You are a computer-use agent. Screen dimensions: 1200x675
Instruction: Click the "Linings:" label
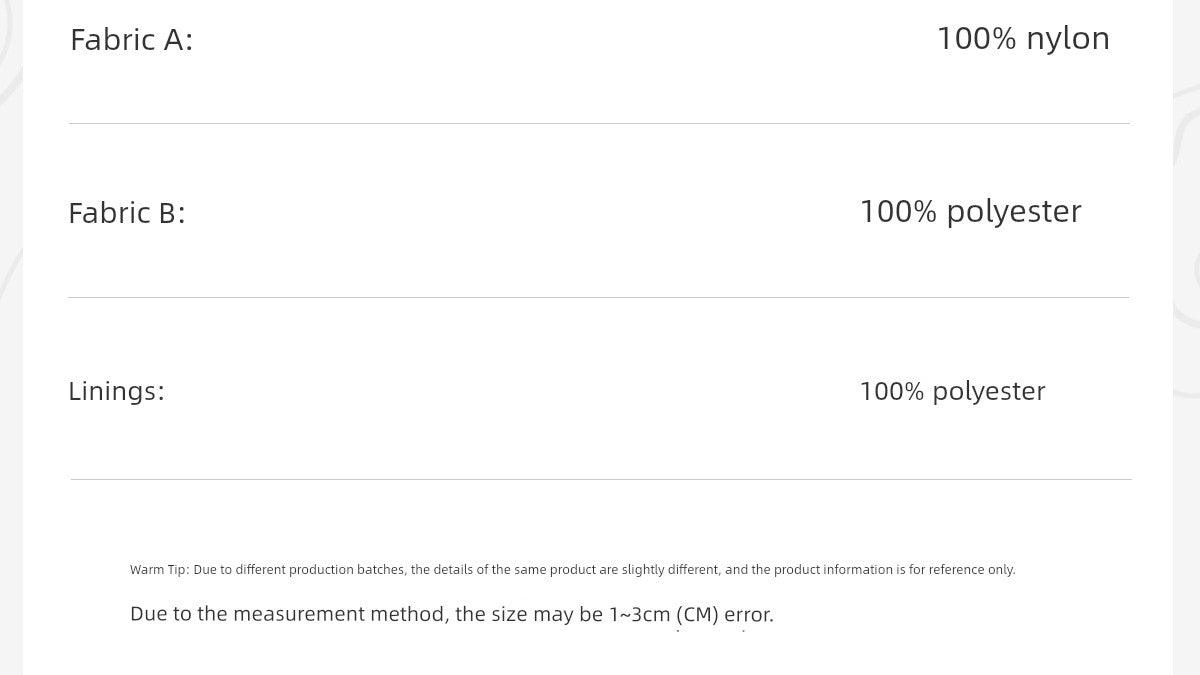(x=116, y=391)
